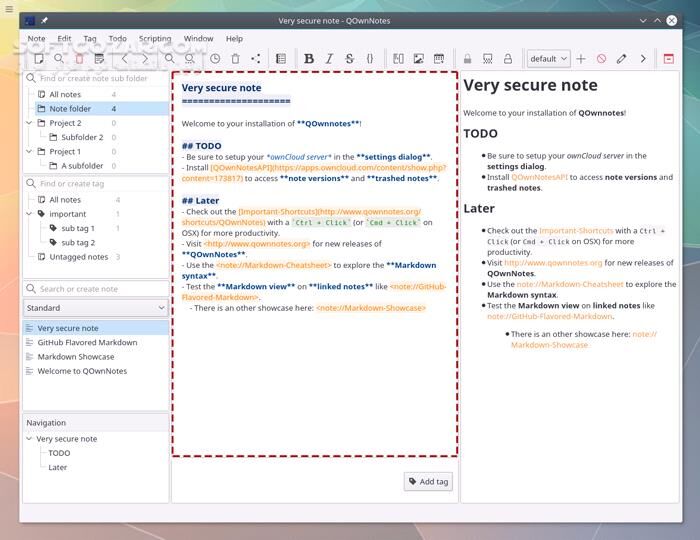
Task: Click the encrypt note padlock icon
Action: 467,58
